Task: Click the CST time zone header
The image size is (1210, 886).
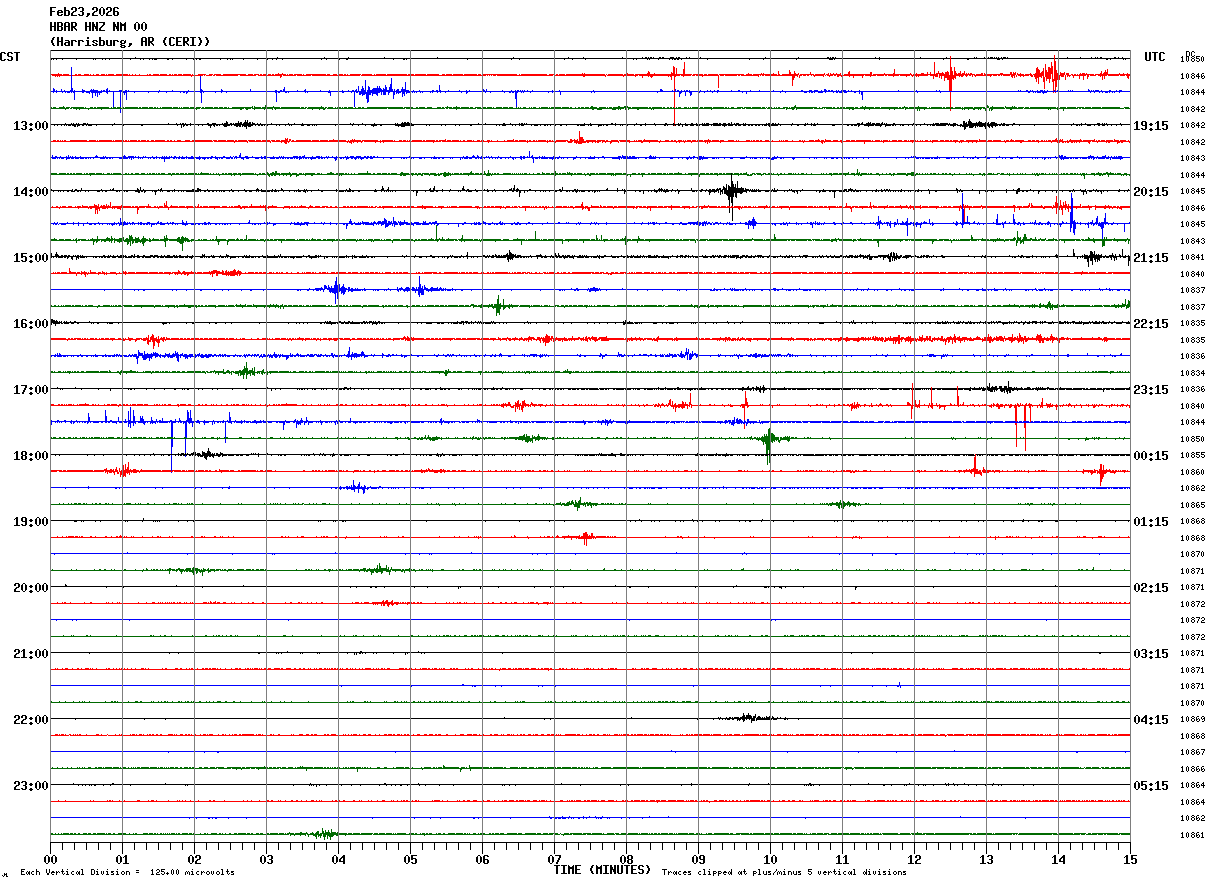Action: (10, 57)
